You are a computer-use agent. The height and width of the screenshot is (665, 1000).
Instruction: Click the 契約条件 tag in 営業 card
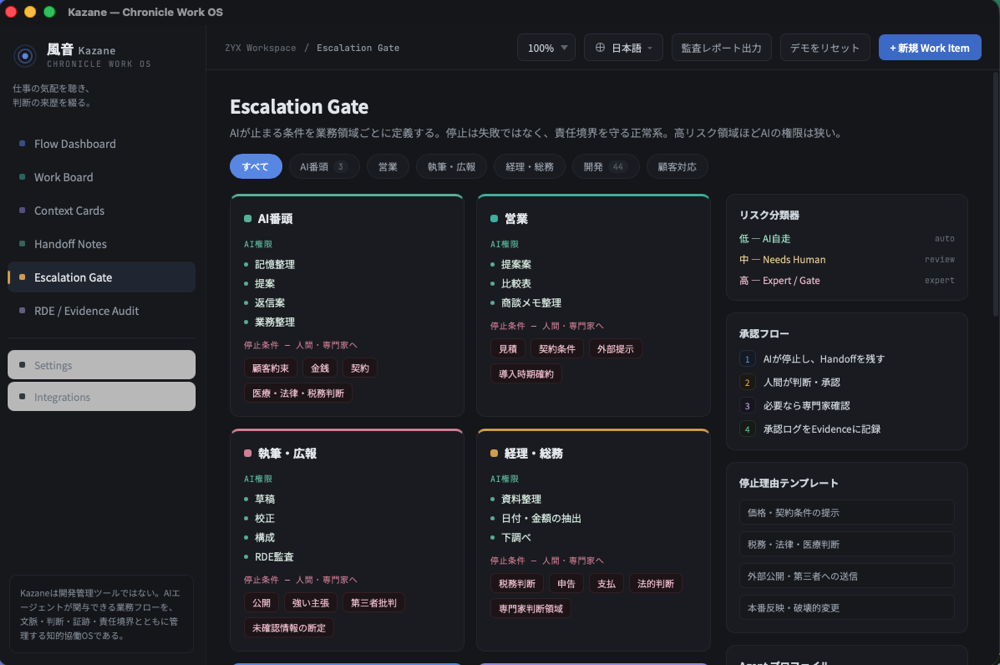[x=557, y=349]
